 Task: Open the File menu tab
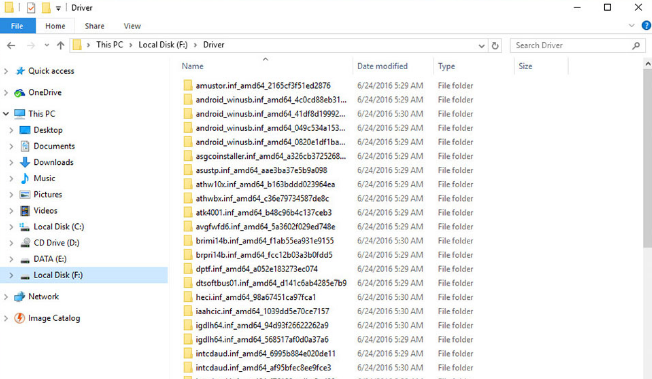pyautogui.click(x=17, y=26)
